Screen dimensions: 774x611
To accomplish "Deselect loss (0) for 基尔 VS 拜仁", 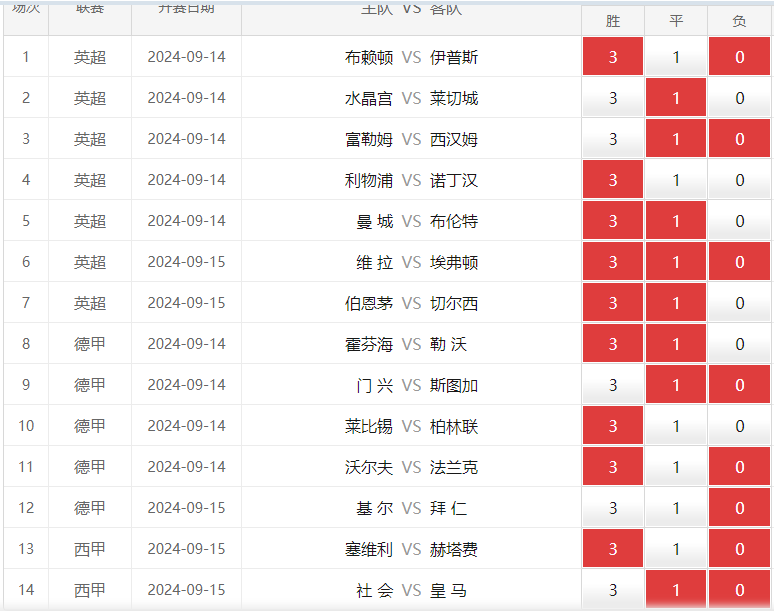I will pyautogui.click(x=739, y=507).
